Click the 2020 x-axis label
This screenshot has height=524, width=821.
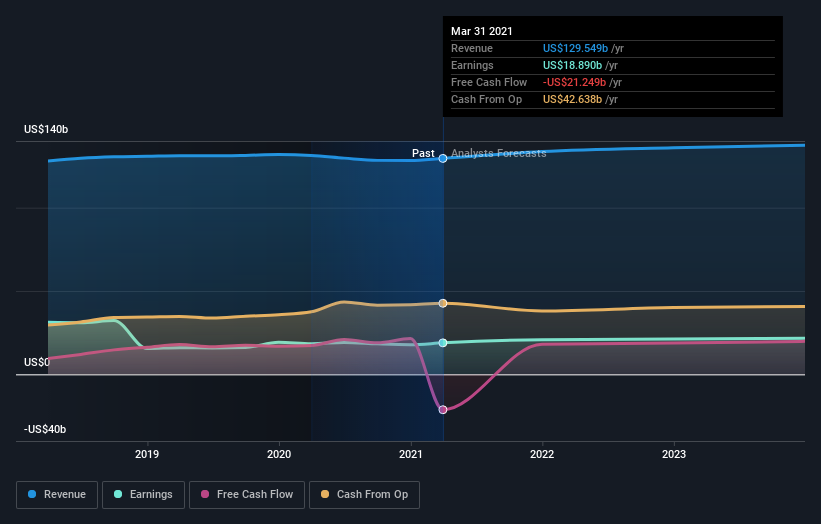tap(279, 454)
